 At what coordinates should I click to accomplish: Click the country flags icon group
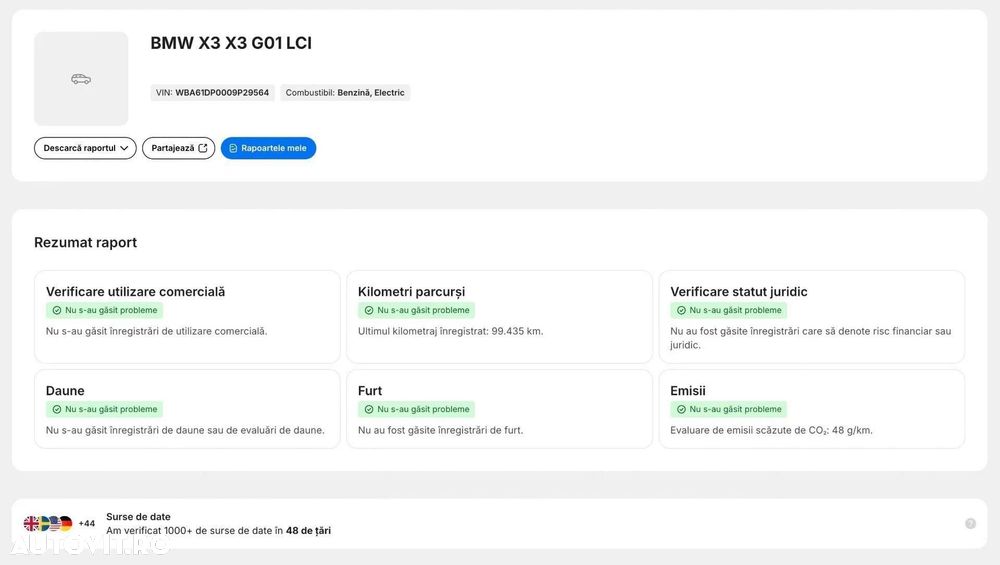click(48, 524)
